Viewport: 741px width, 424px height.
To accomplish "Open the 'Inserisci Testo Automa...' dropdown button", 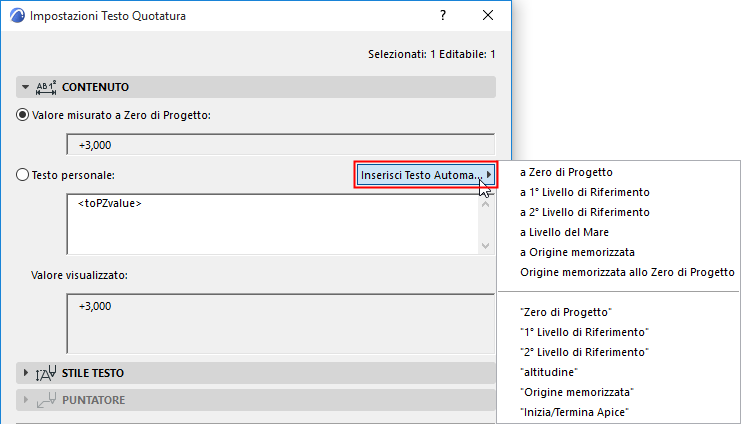I will (427, 175).
